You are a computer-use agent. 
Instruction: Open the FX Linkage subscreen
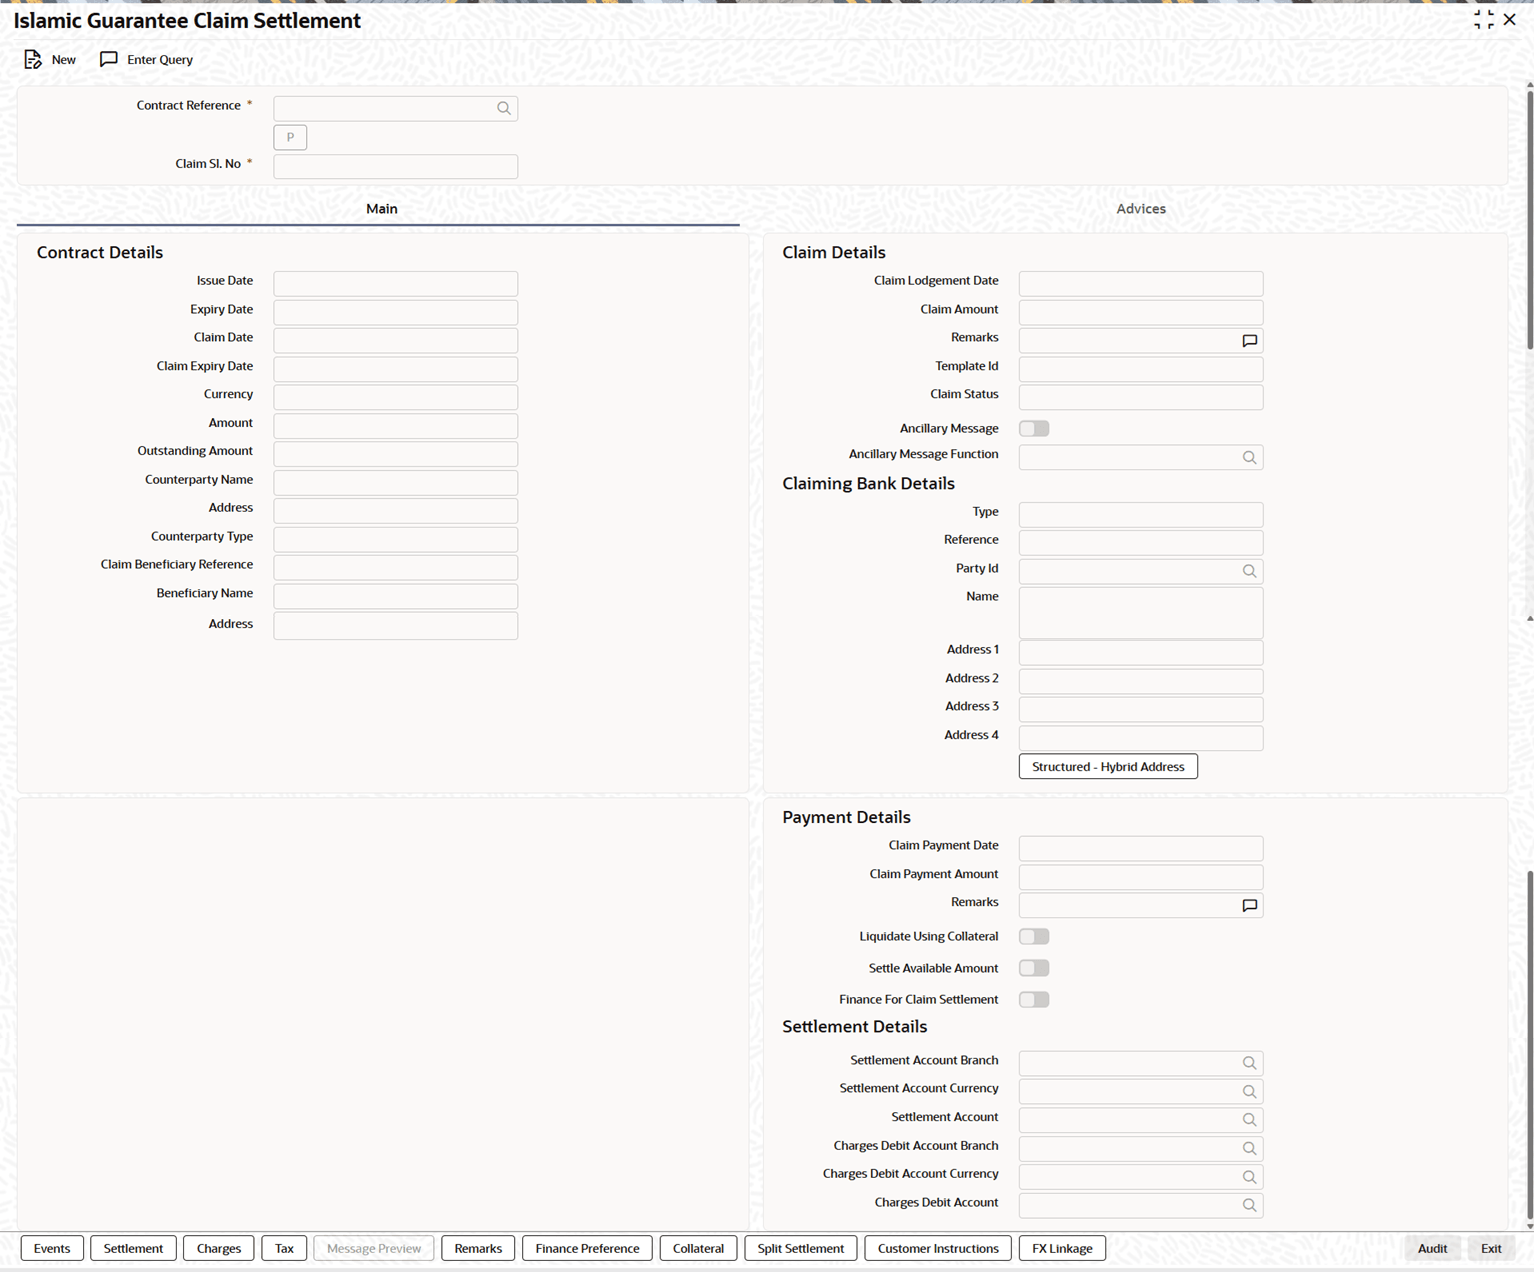(1062, 1249)
